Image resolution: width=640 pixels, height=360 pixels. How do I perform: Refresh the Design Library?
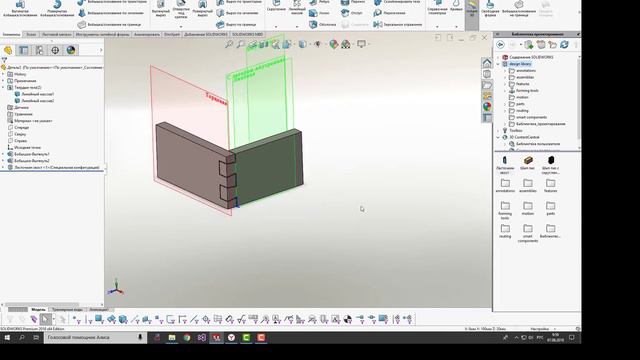pos(564,44)
